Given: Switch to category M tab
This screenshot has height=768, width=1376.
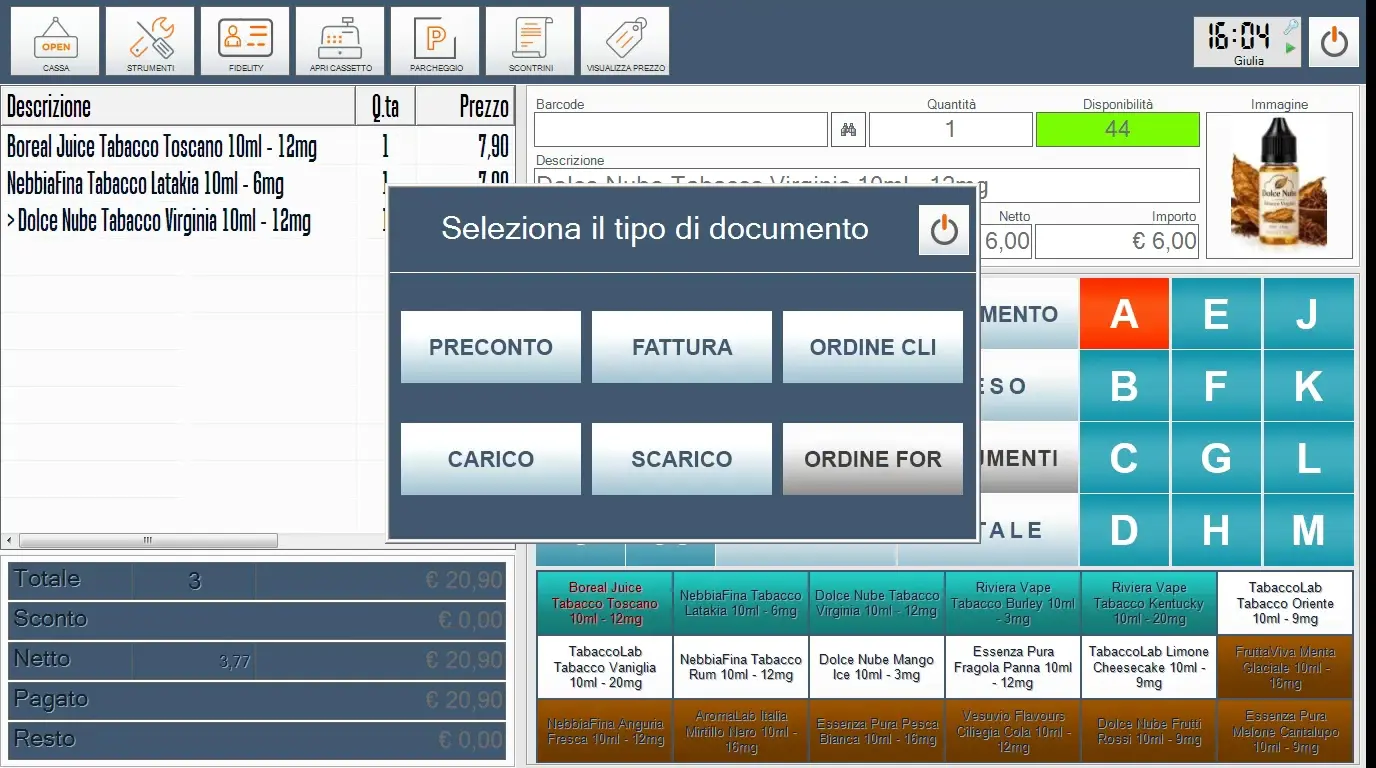Looking at the screenshot, I should point(1308,530).
